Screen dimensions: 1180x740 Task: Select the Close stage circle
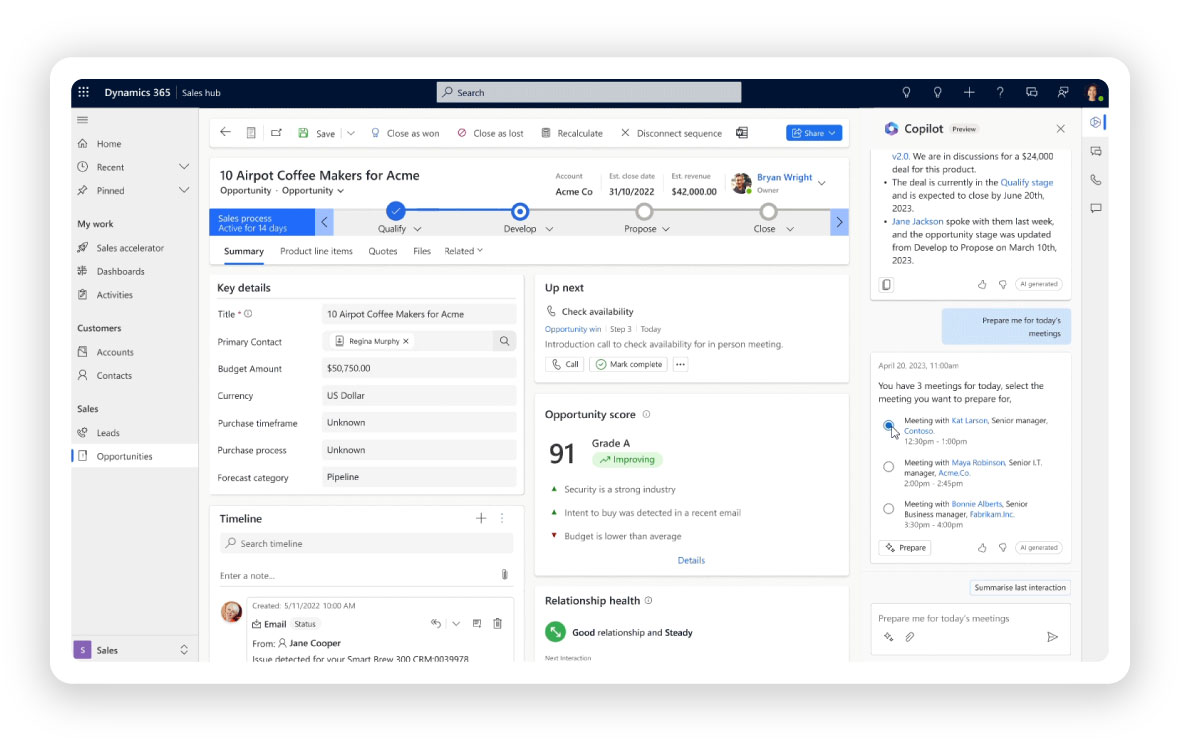pos(768,212)
